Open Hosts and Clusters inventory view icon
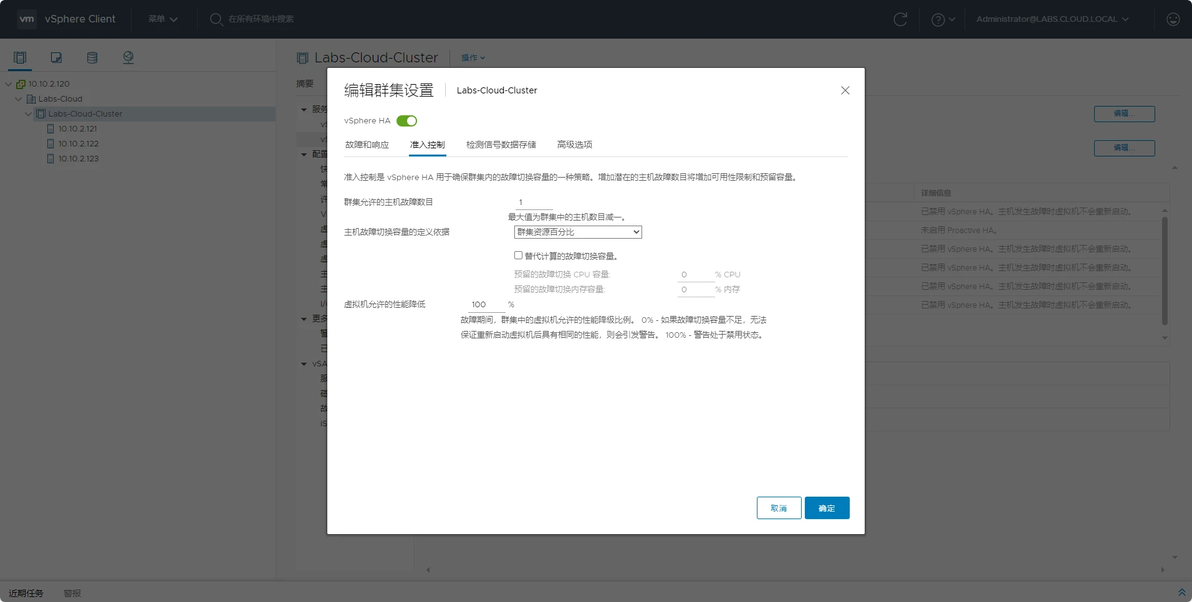1192x602 pixels. [20, 58]
